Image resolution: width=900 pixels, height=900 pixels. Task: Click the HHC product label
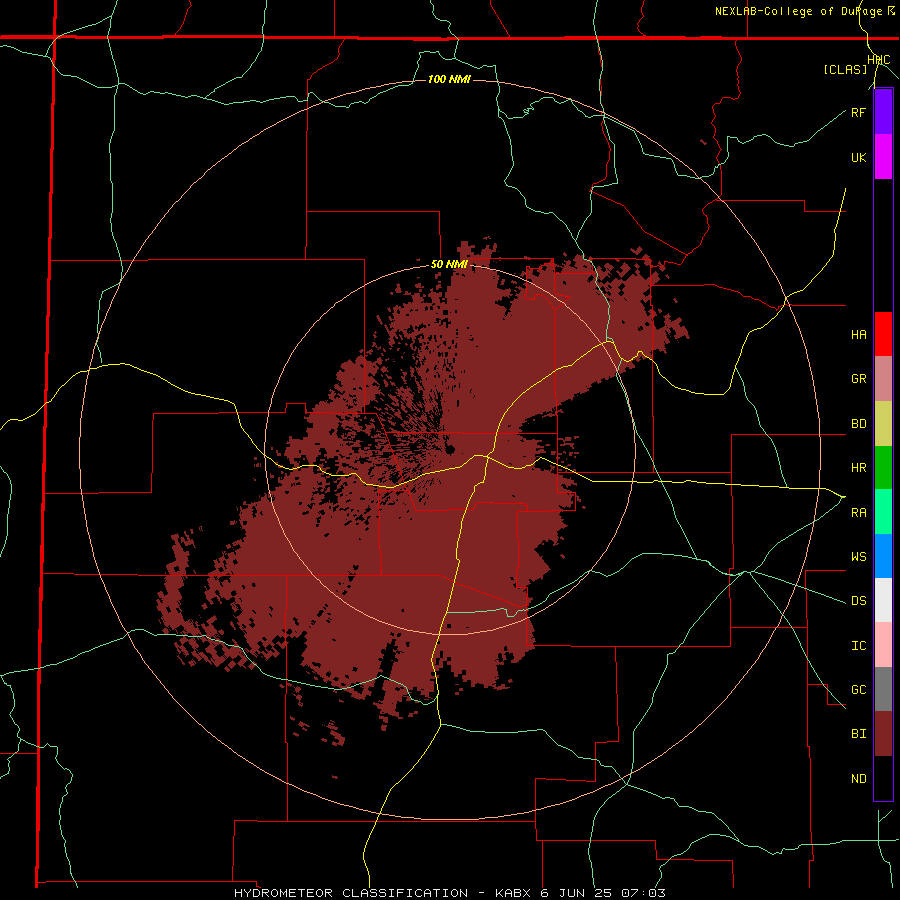pyautogui.click(x=879, y=60)
